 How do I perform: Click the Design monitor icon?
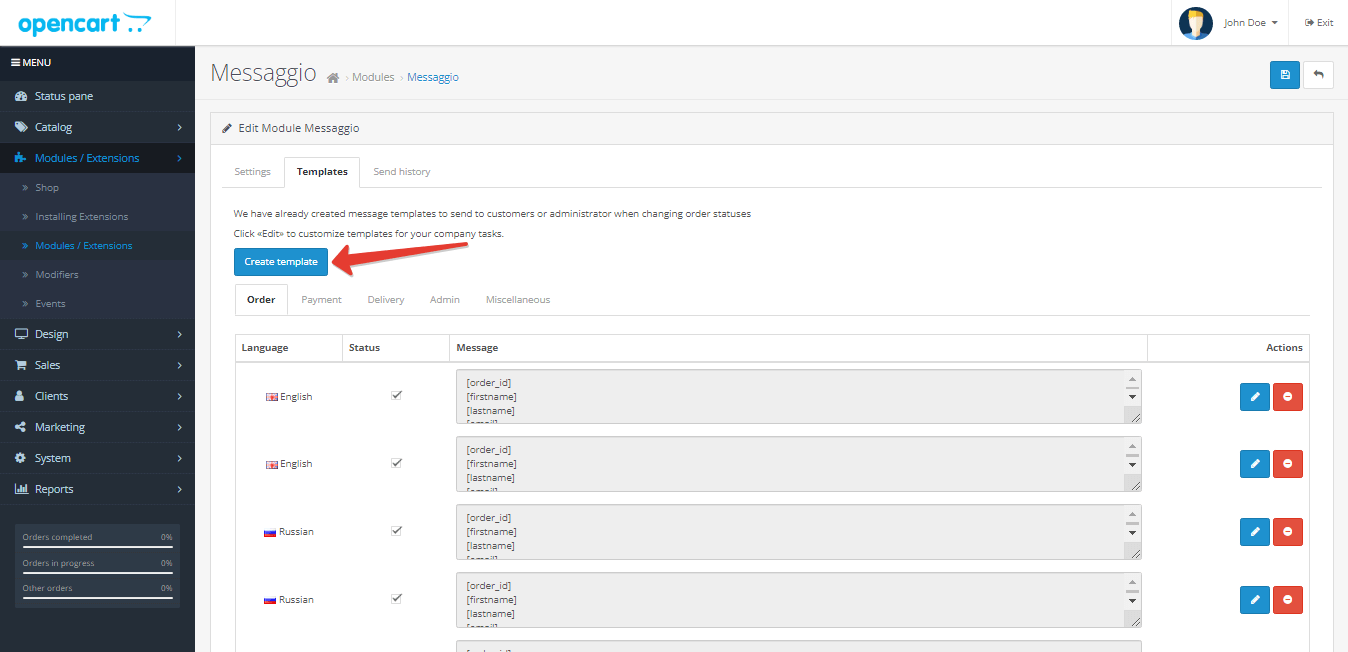tap(21, 334)
